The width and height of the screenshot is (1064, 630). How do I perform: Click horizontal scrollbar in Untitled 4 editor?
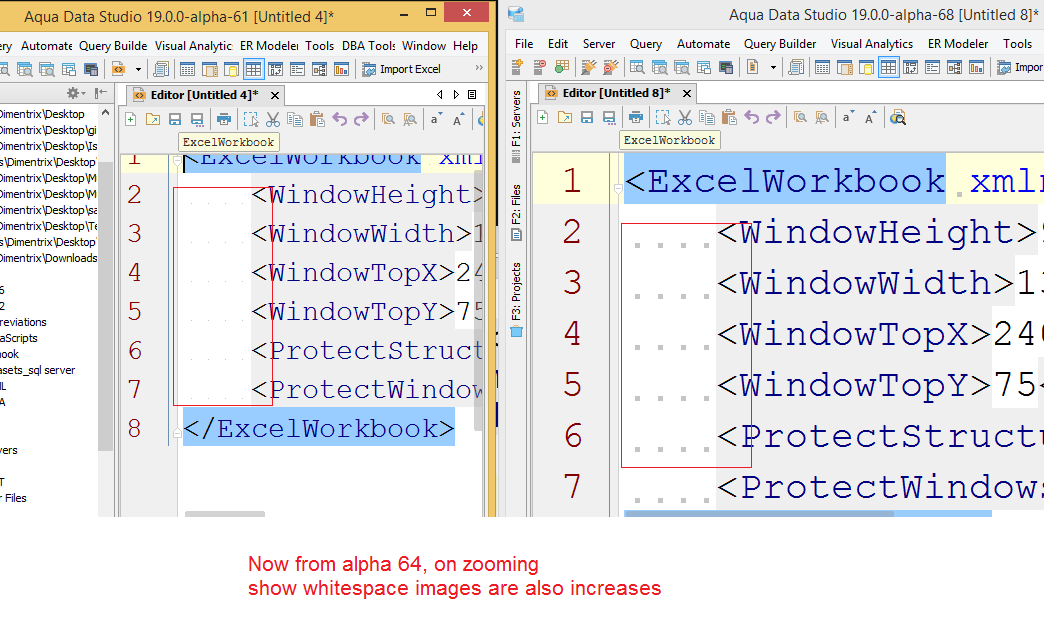[225, 513]
